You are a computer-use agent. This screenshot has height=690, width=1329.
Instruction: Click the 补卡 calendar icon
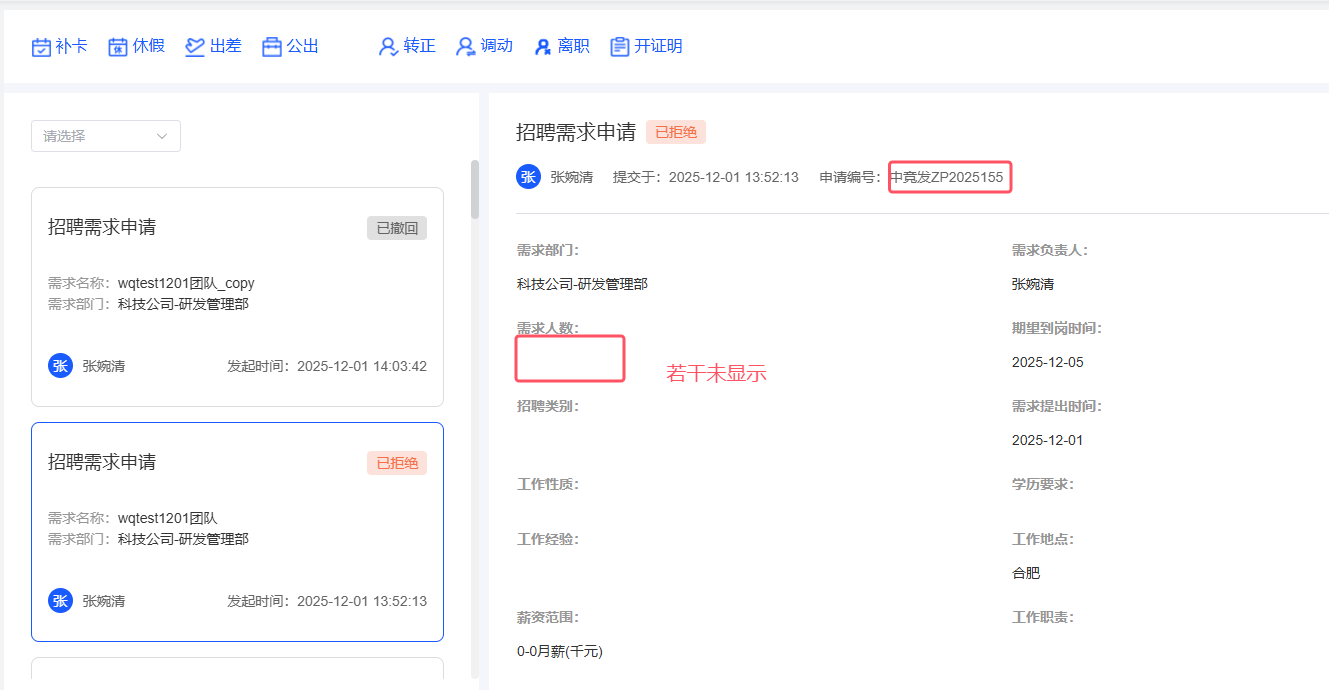click(41, 47)
